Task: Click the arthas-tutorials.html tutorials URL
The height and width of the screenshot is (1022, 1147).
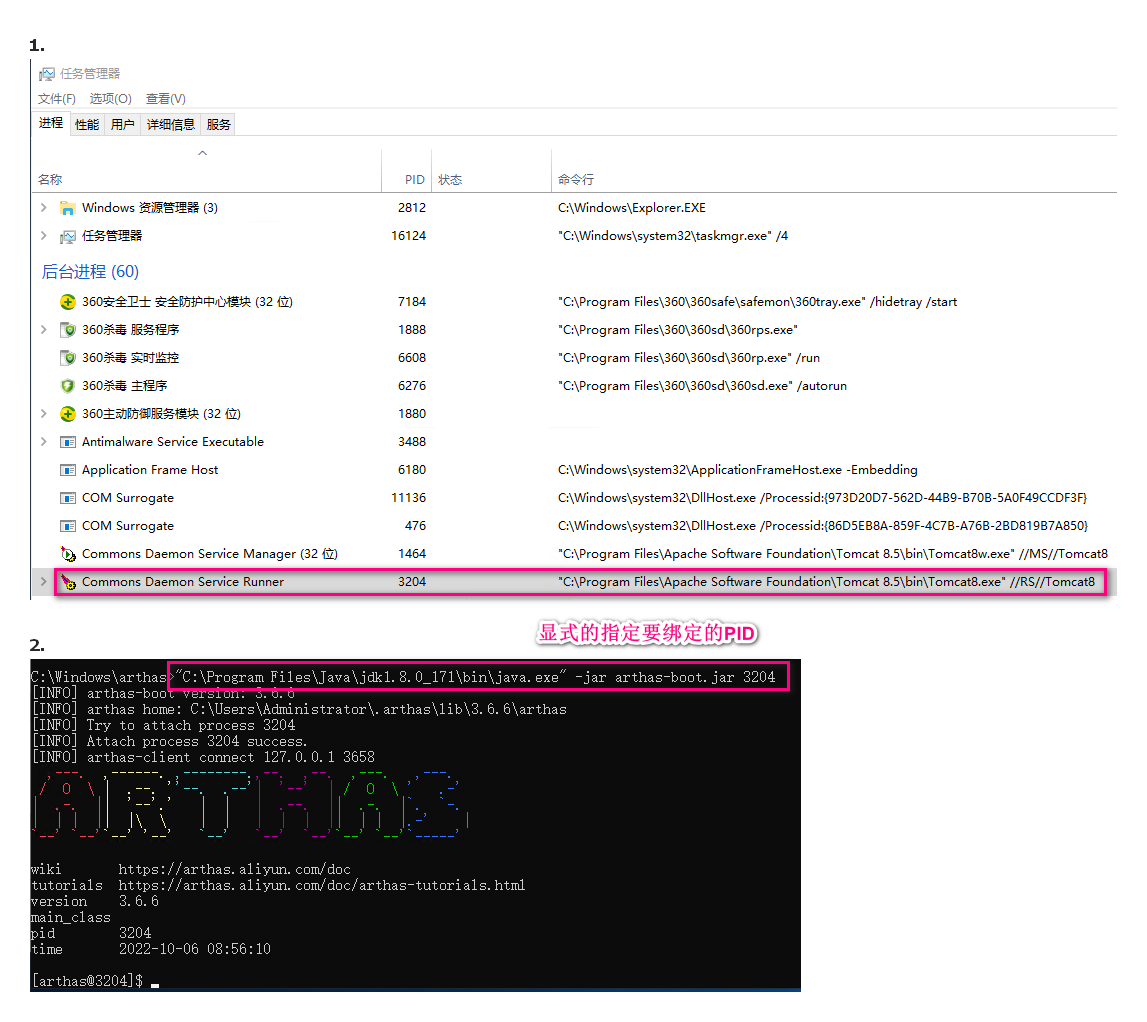Action: [322, 885]
